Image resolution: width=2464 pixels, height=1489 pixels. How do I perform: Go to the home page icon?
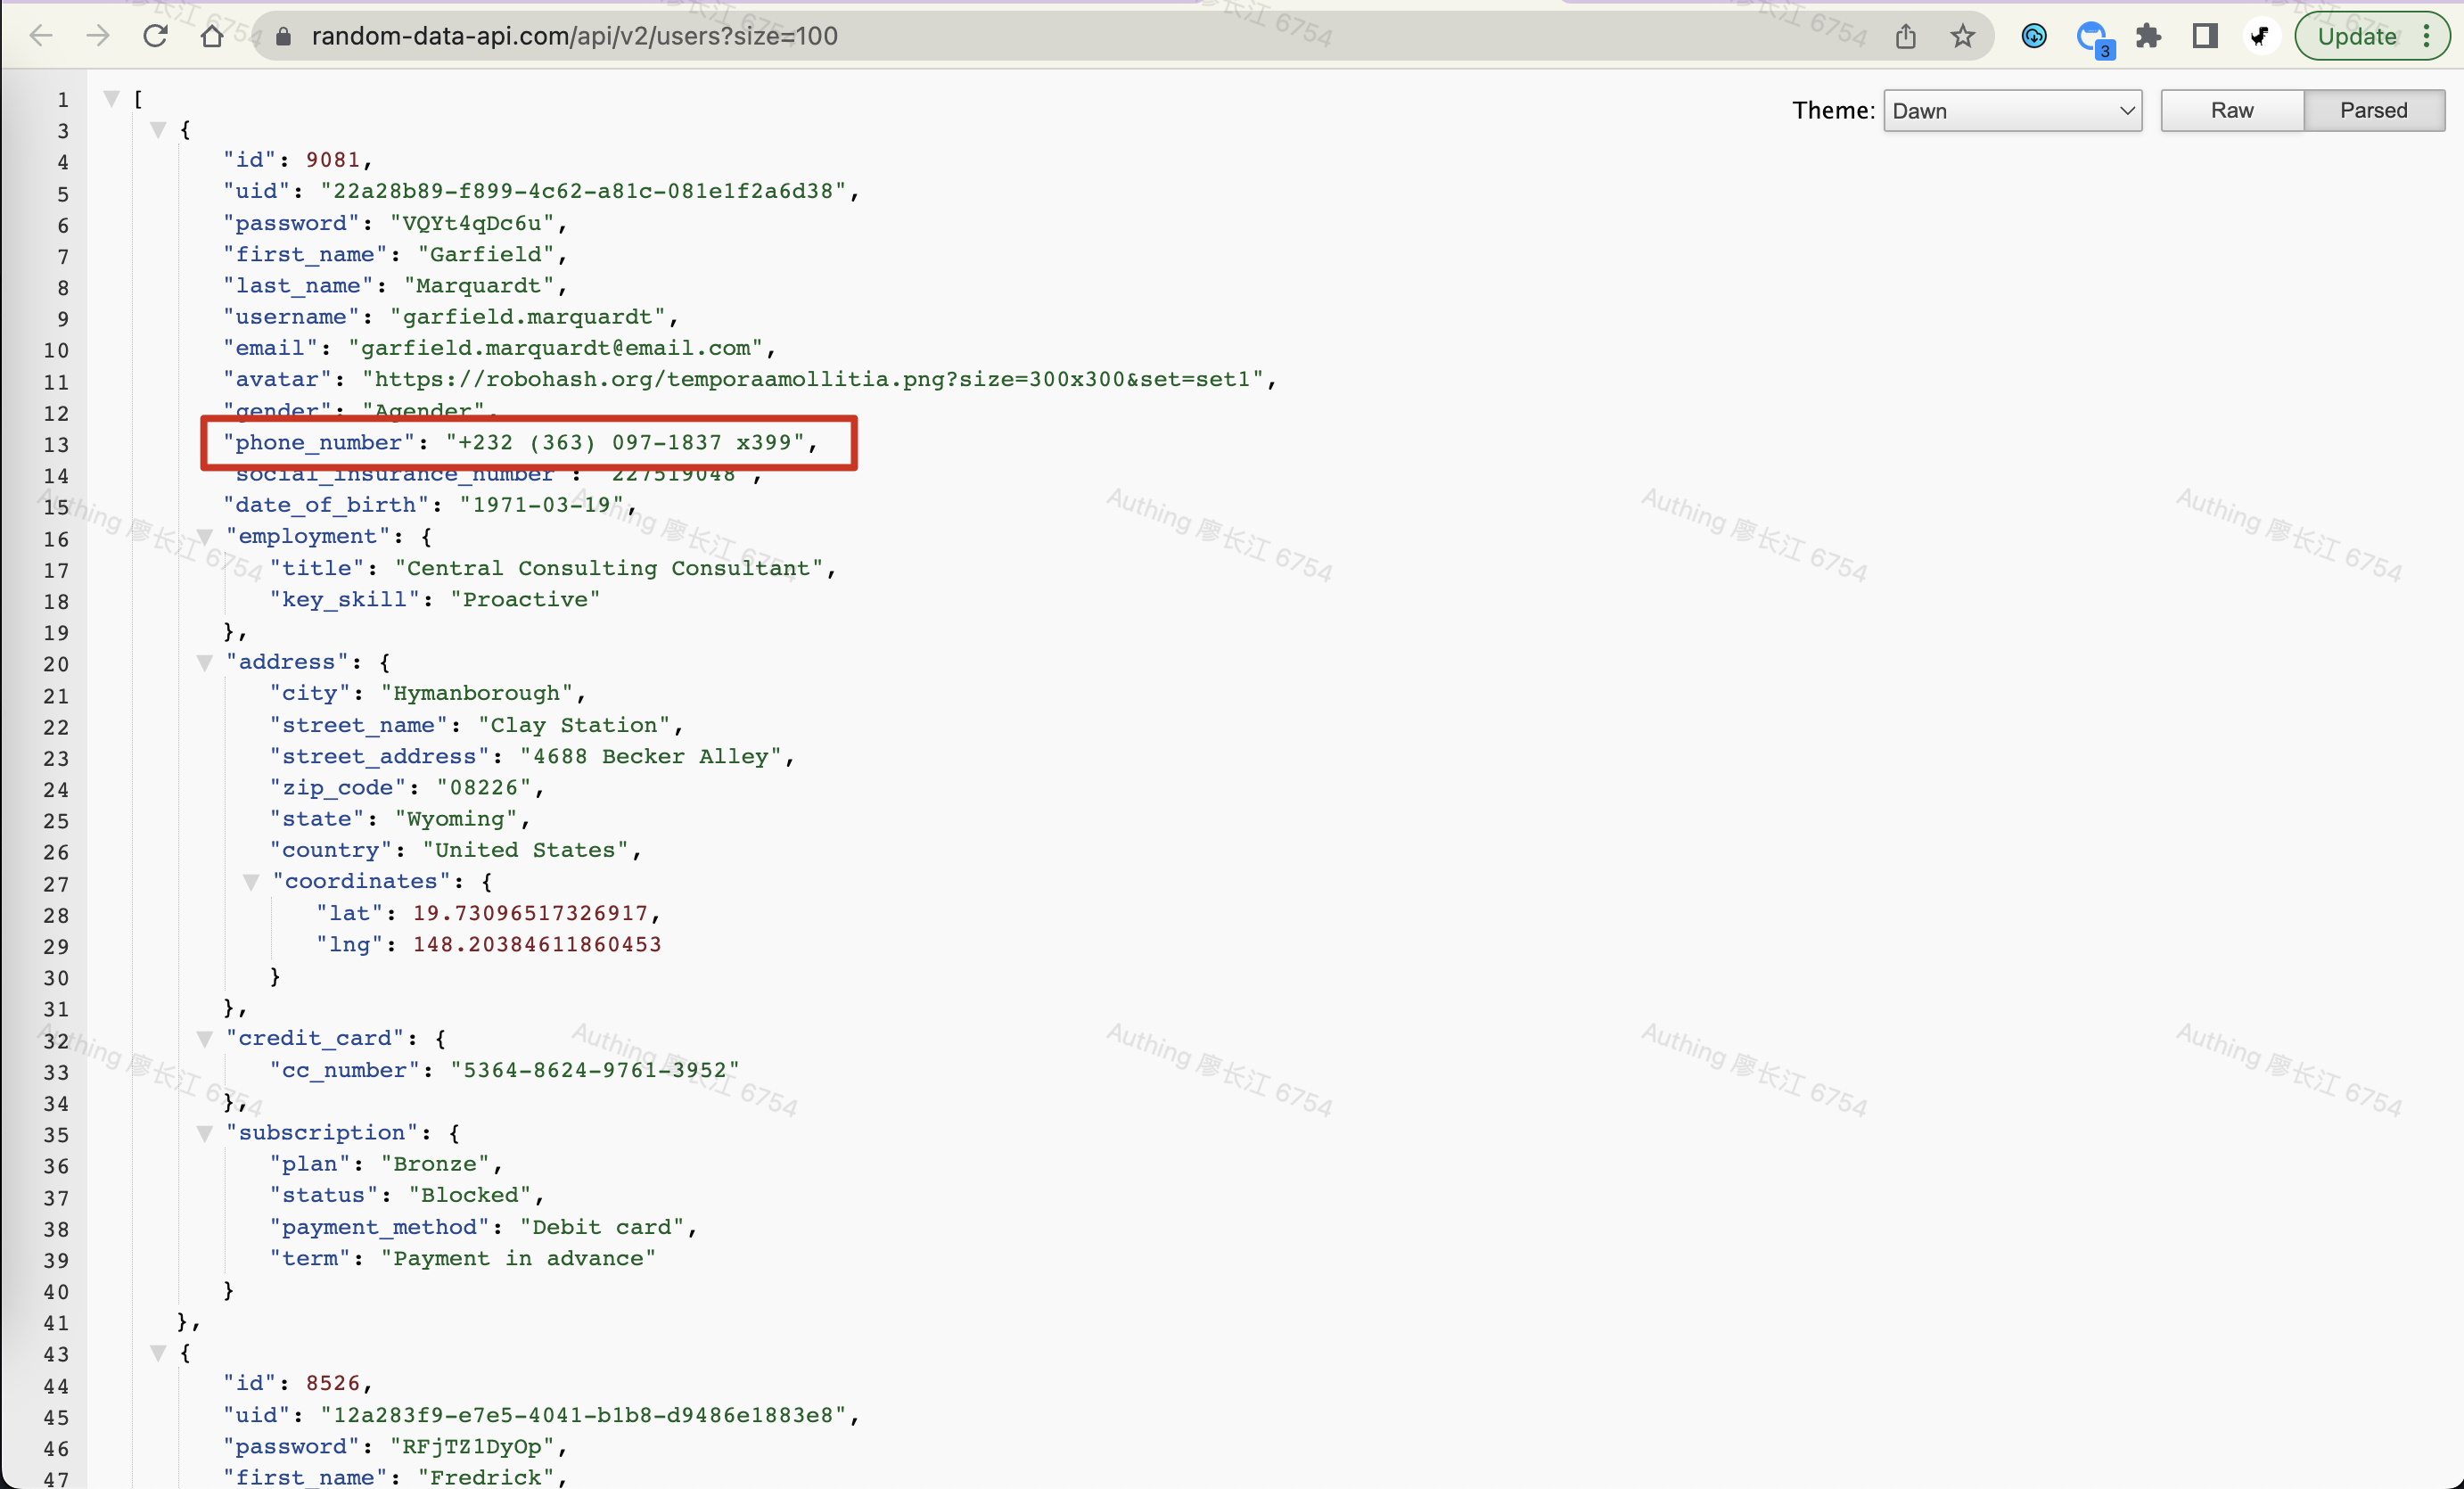tap(212, 36)
